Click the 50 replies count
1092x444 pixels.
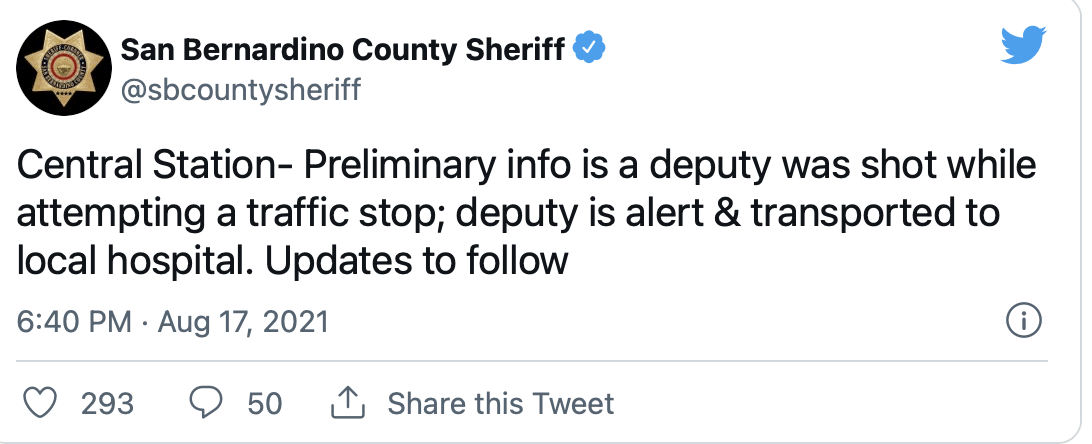265,404
